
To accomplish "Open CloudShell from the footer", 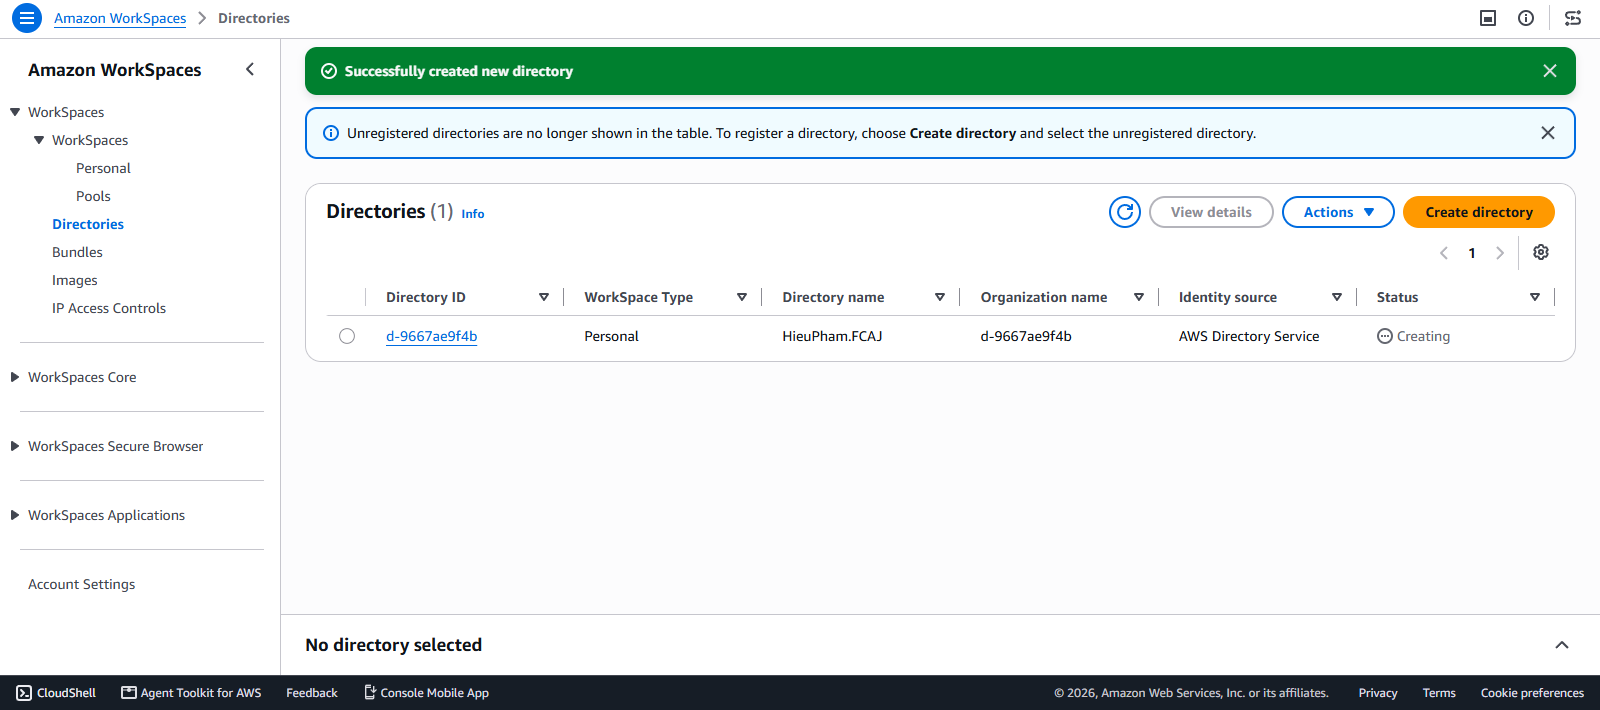I will click(56, 693).
